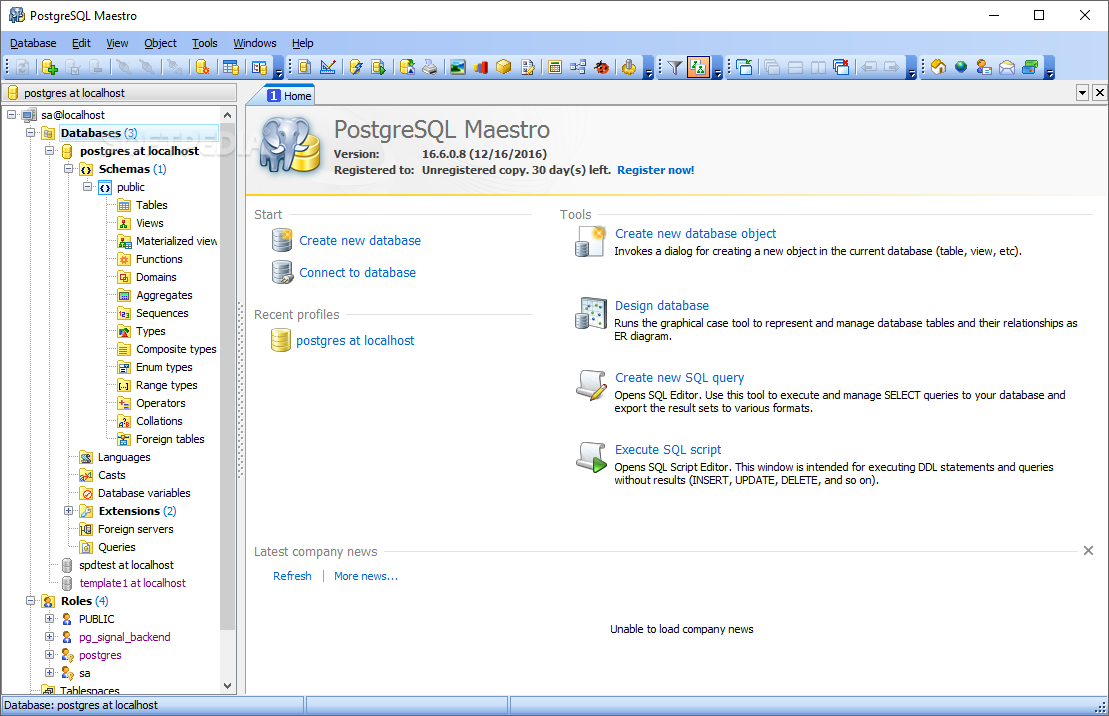Click the funnel filter toolbar icon

click(x=675, y=67)
